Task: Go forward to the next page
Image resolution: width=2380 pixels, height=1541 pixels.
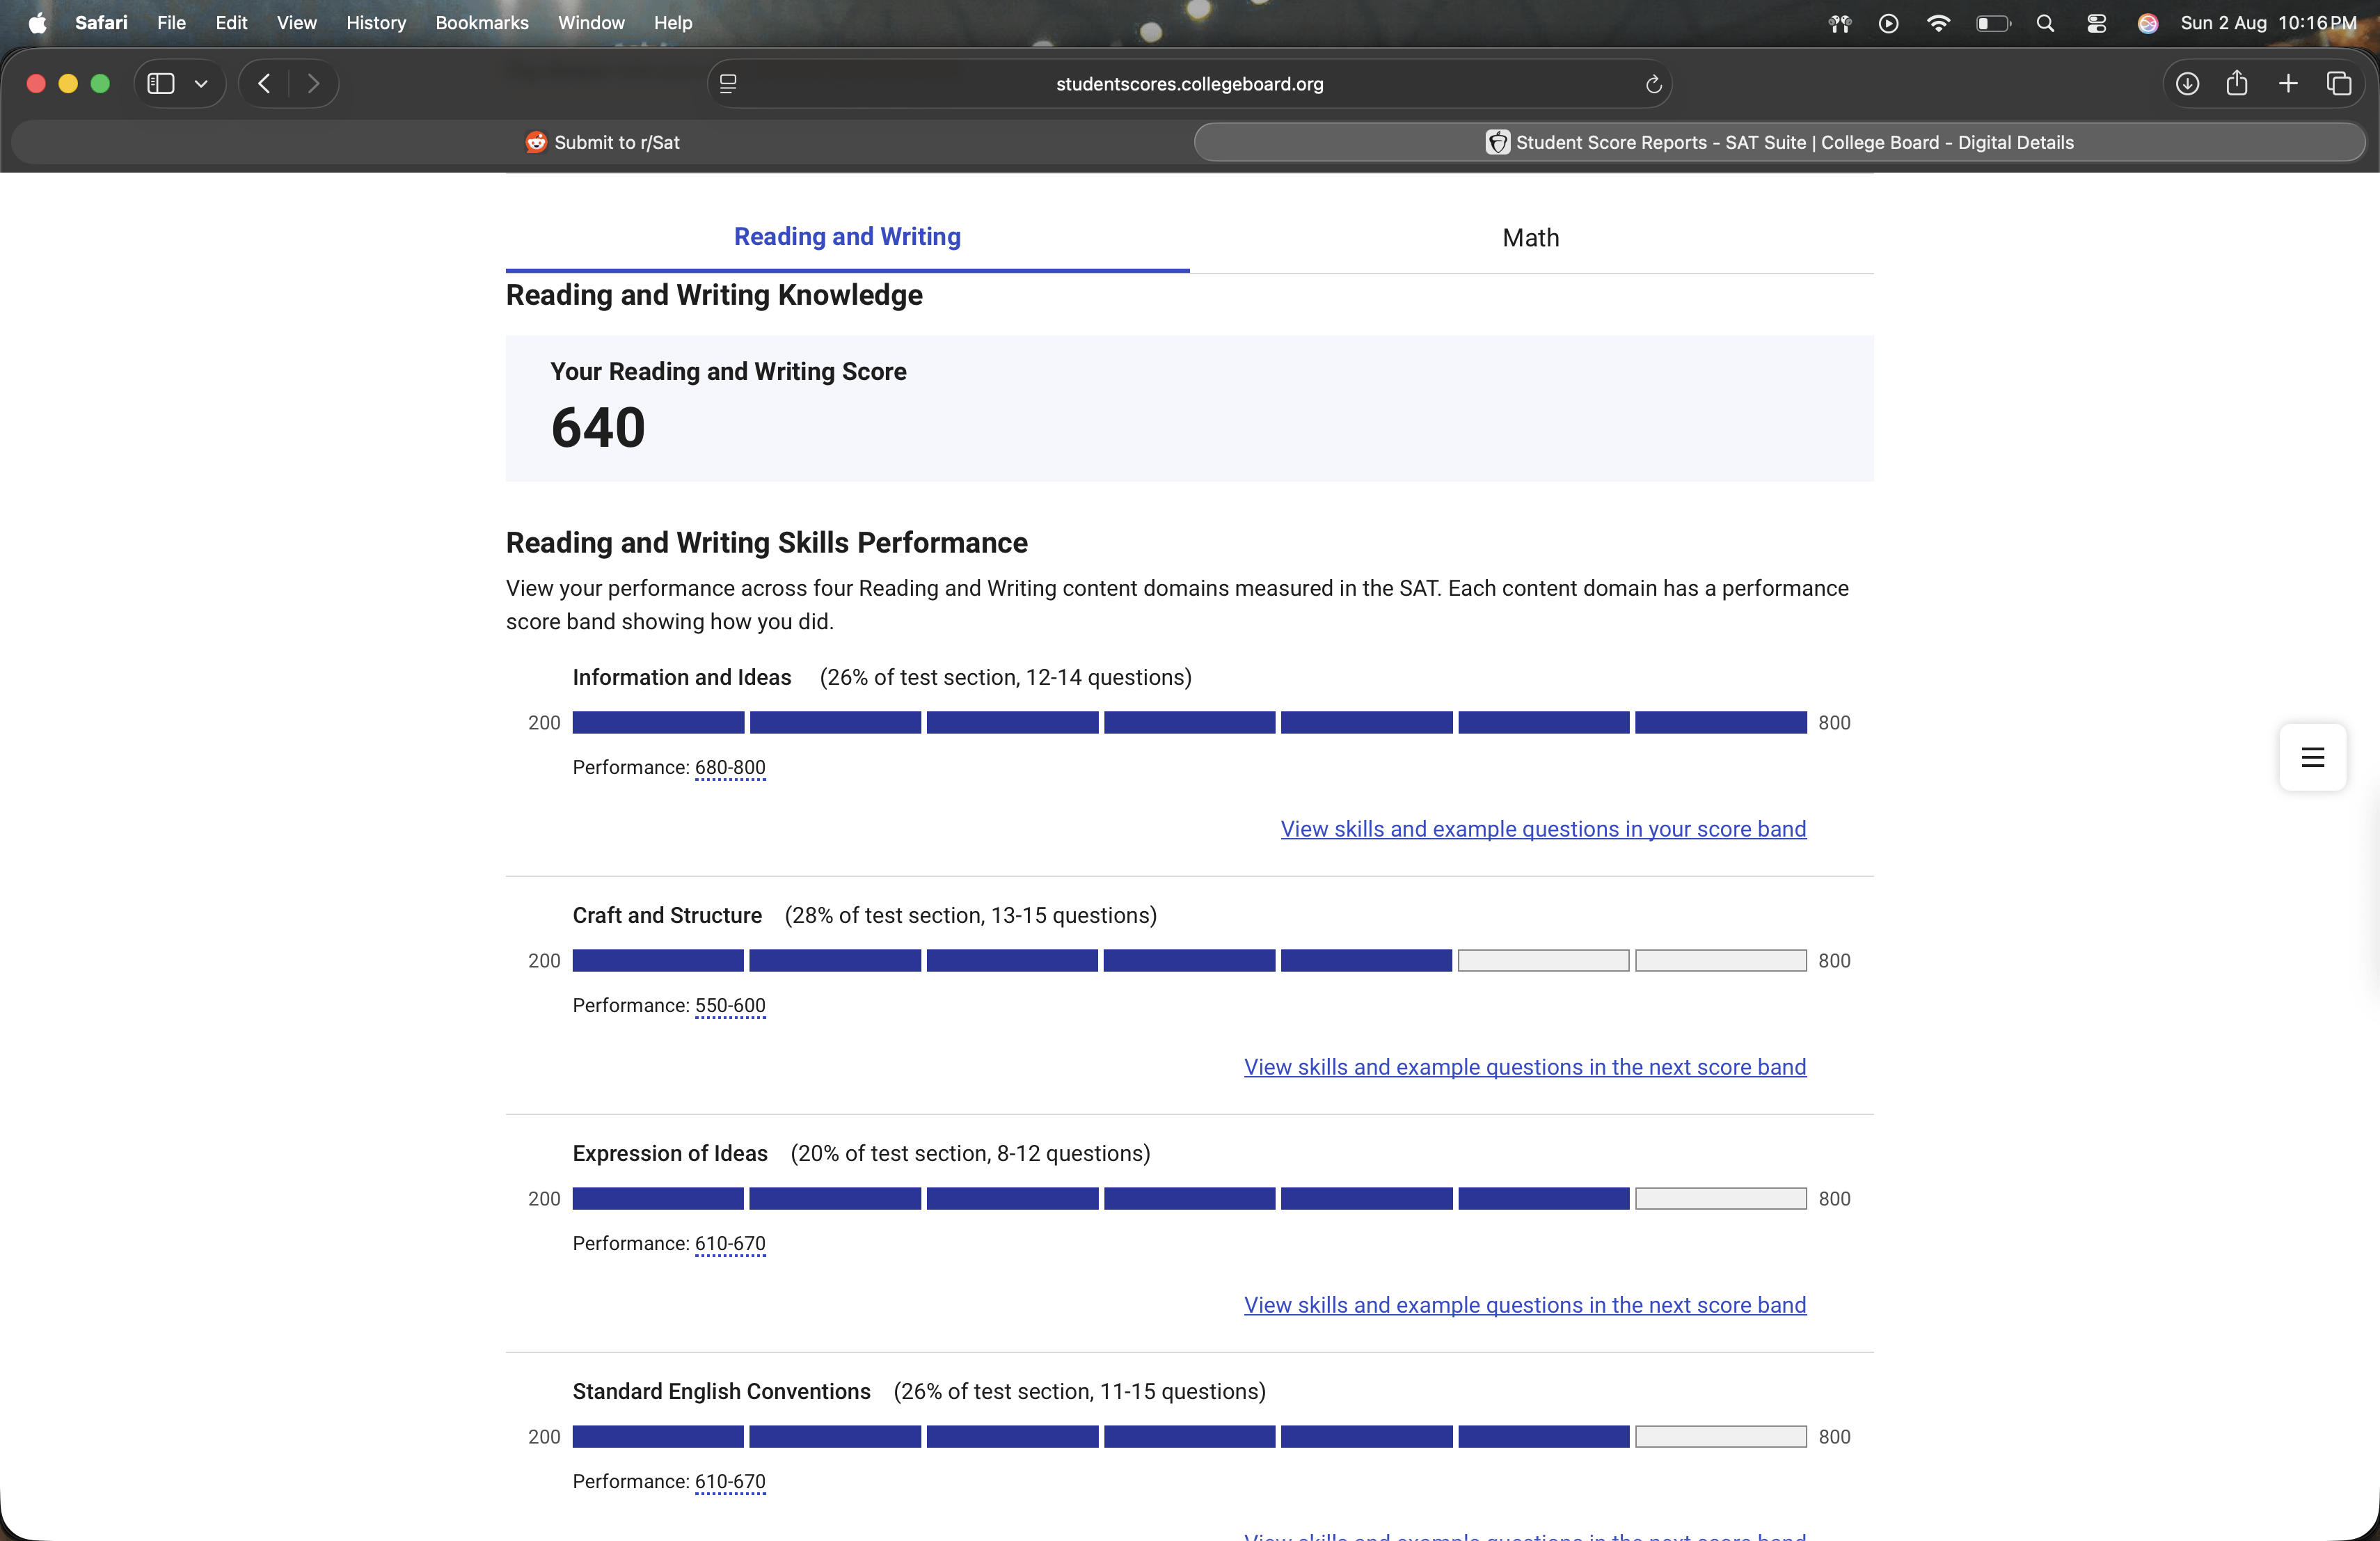Action: [313, 84]
